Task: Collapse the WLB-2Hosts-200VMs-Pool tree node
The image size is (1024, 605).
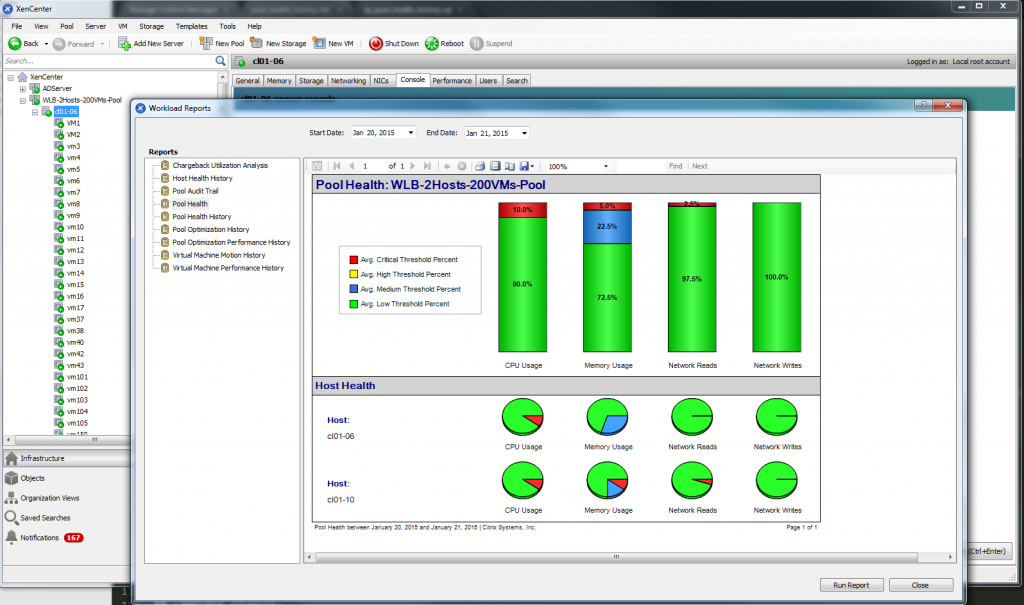Action: pos(23,100)
